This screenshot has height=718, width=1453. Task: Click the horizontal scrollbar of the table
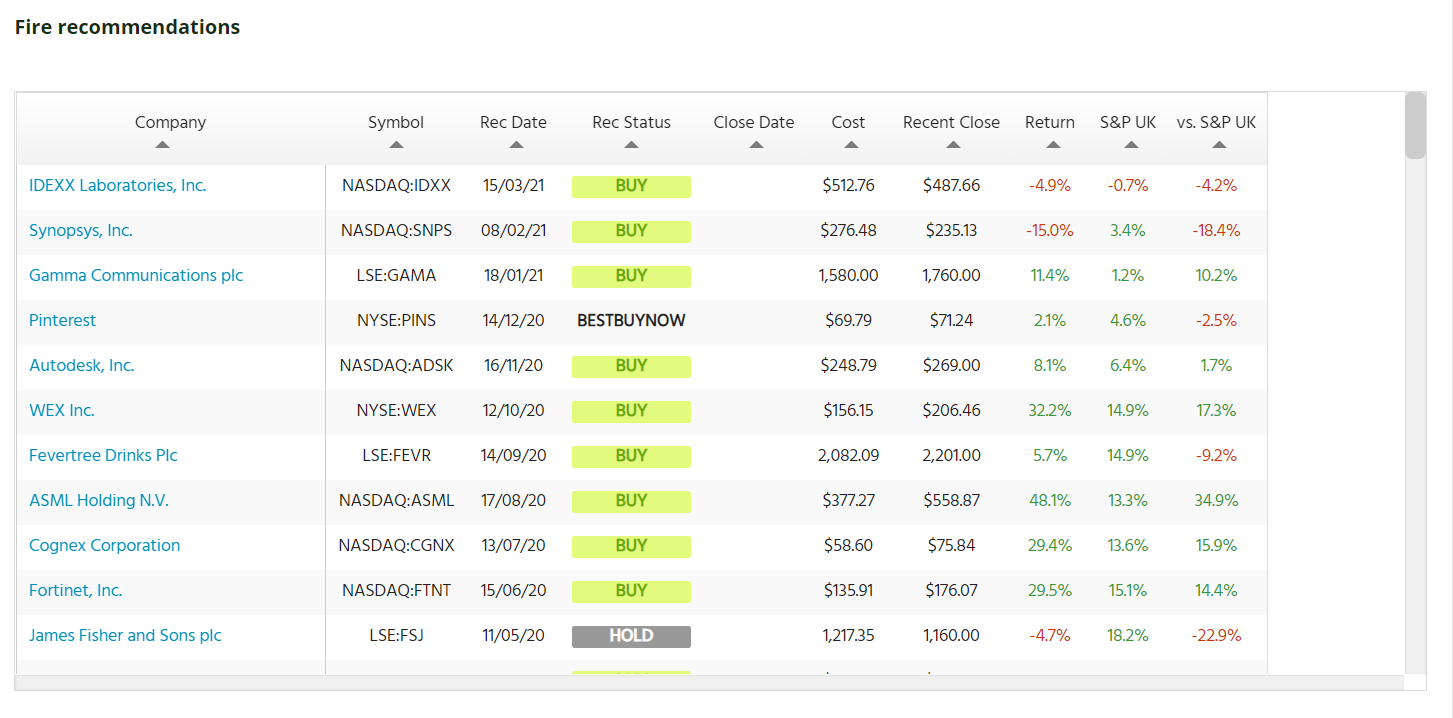[709, 682]
